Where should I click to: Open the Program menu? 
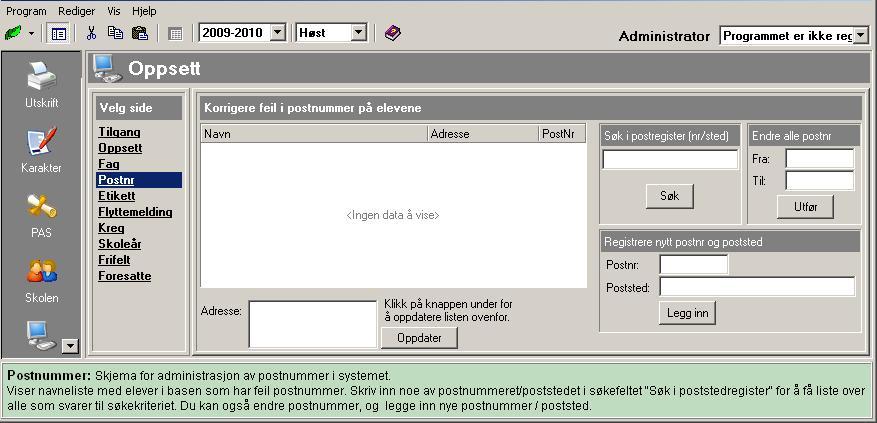(26, 11)
